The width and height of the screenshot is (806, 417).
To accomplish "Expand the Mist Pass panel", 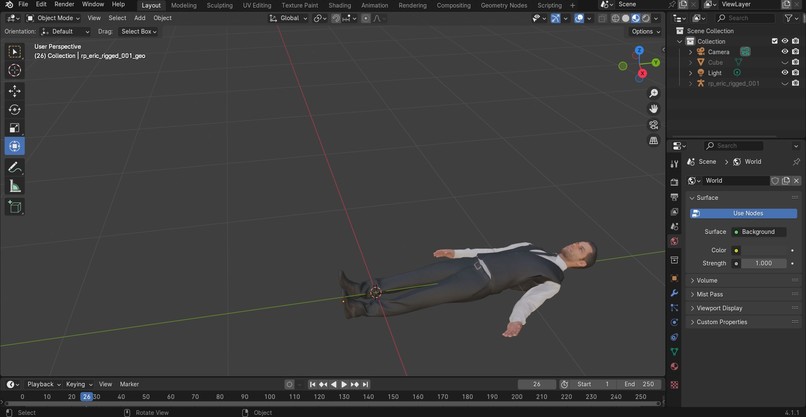I will coord(744,294).
